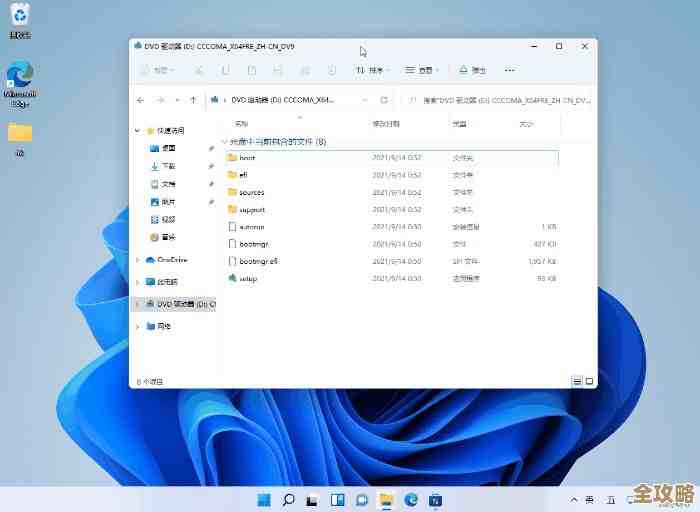Open the Windows Start menu
This screenshot has width=700, height=512.
[x=264, y=500]
